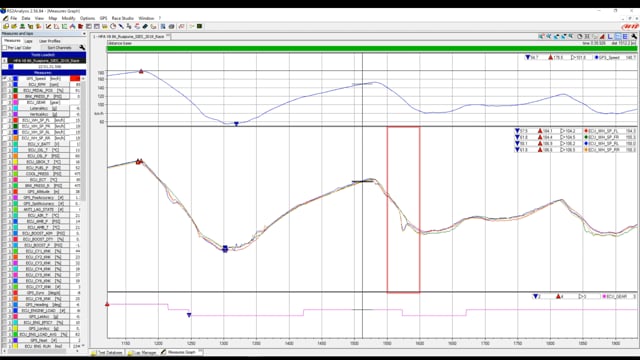
Task: Click the first green zoom icon in graph toolbar
Action: tap(541, 37)
